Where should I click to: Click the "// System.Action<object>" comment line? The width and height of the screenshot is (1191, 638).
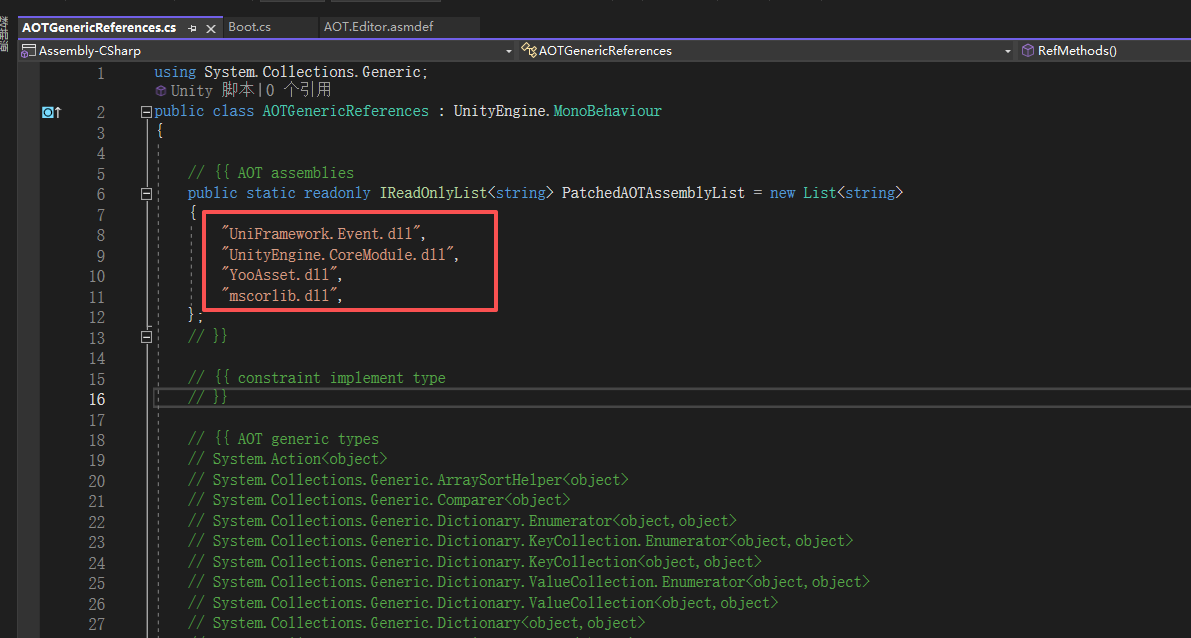point(288,460)
